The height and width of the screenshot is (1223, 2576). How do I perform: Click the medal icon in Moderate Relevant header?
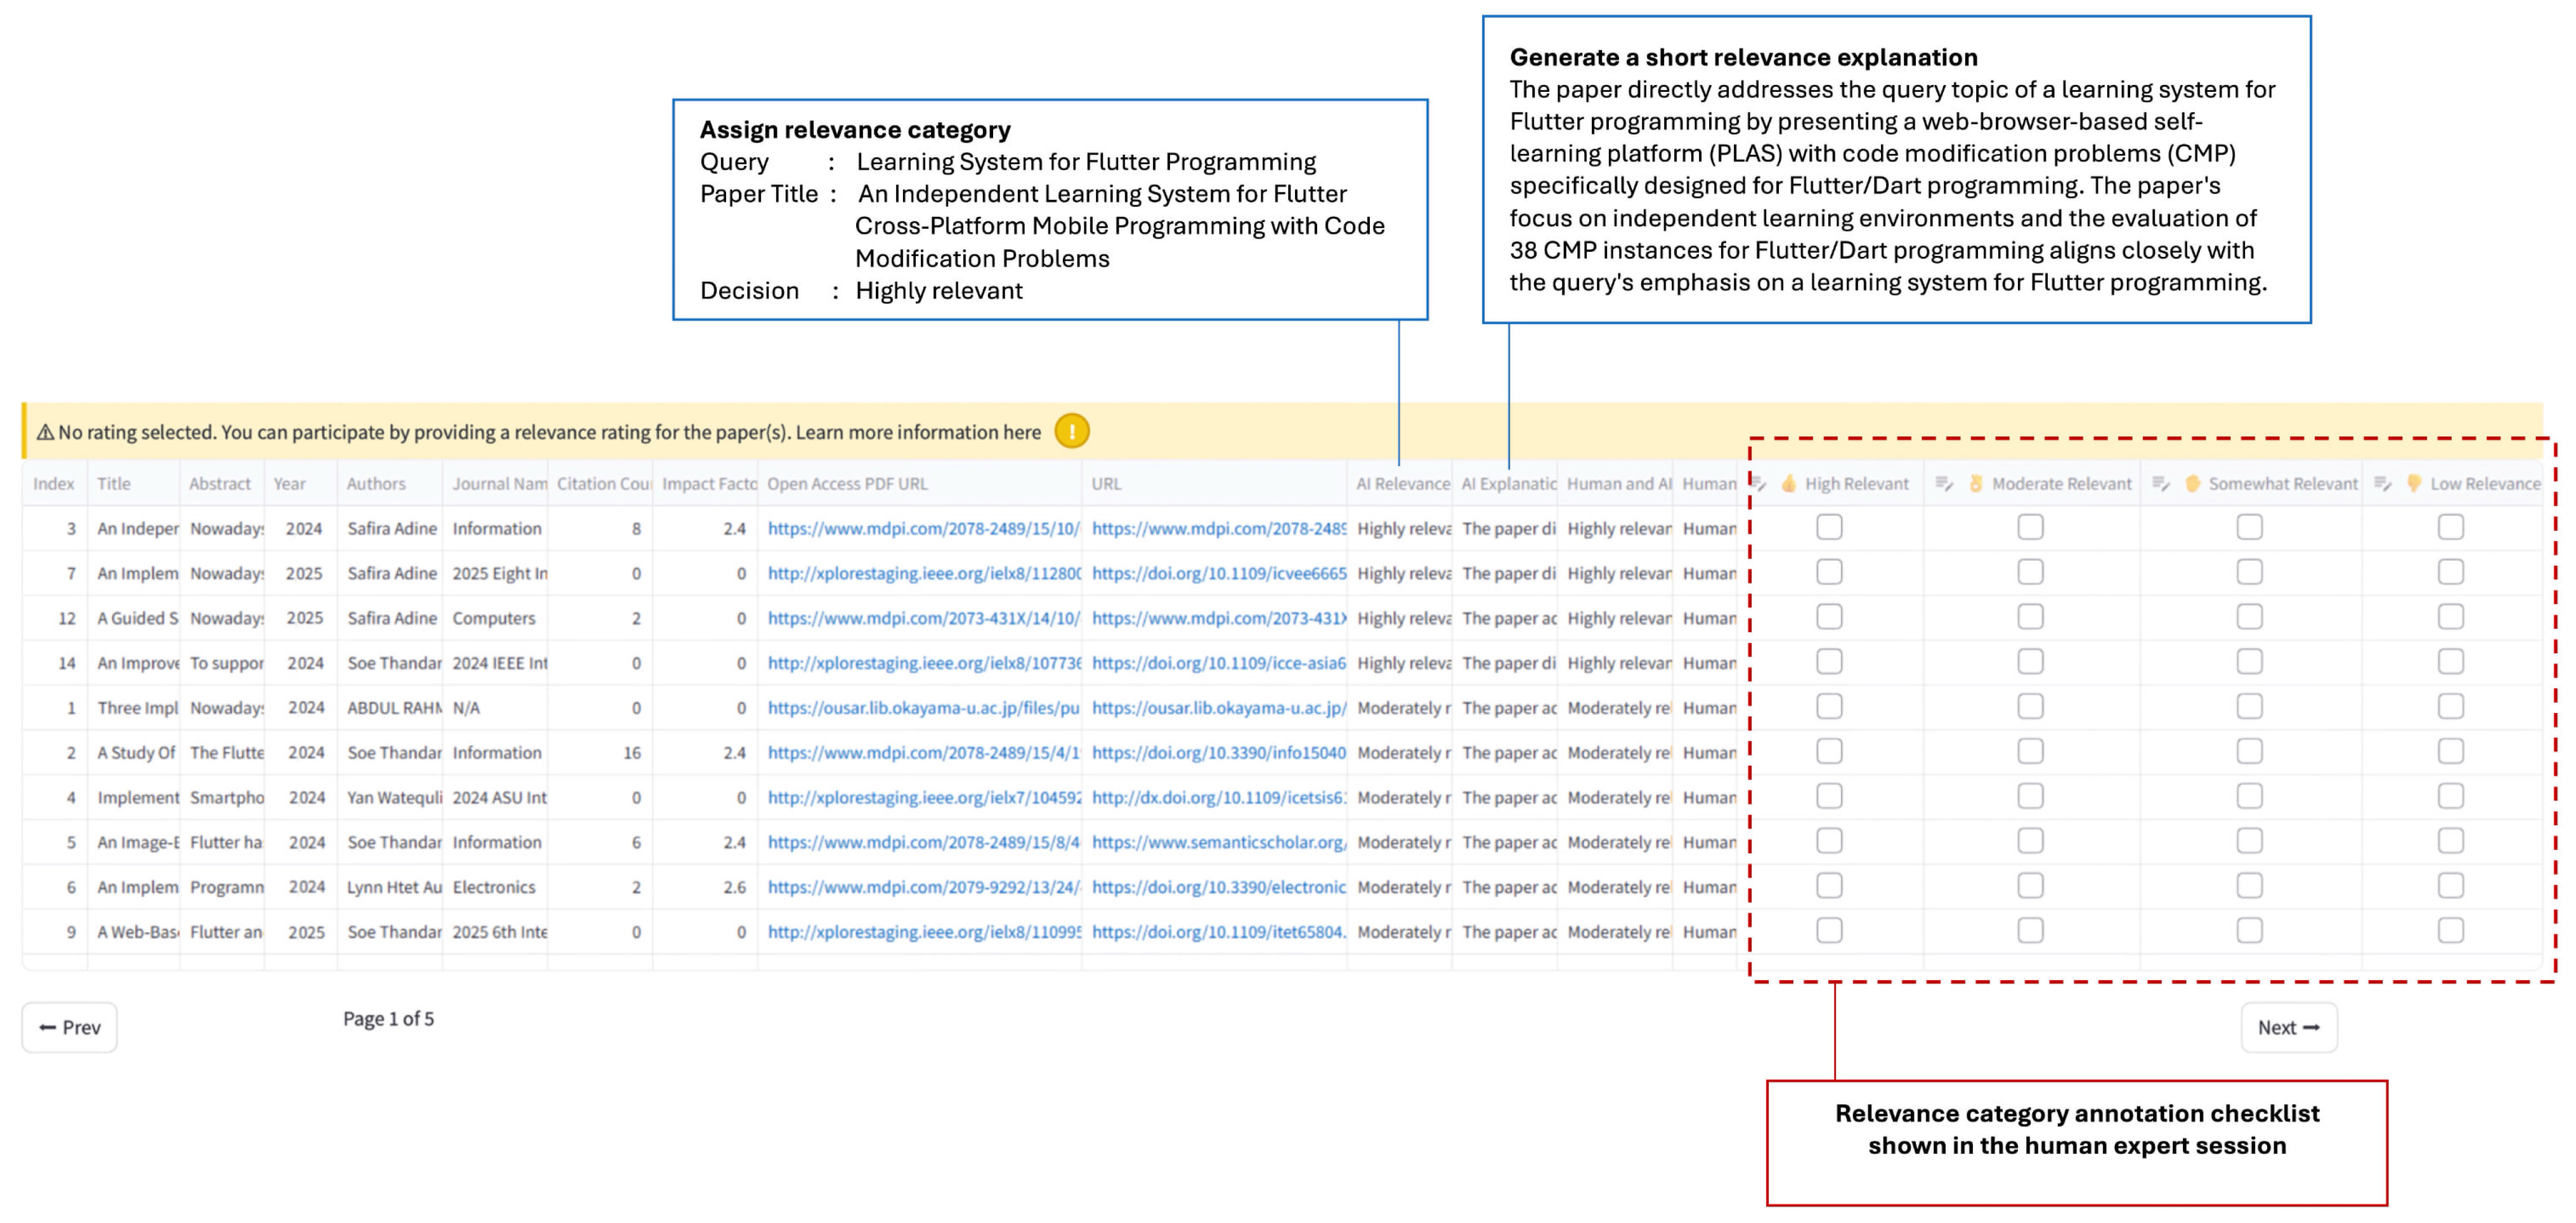pyautogui.click(x=1976, y=484)
